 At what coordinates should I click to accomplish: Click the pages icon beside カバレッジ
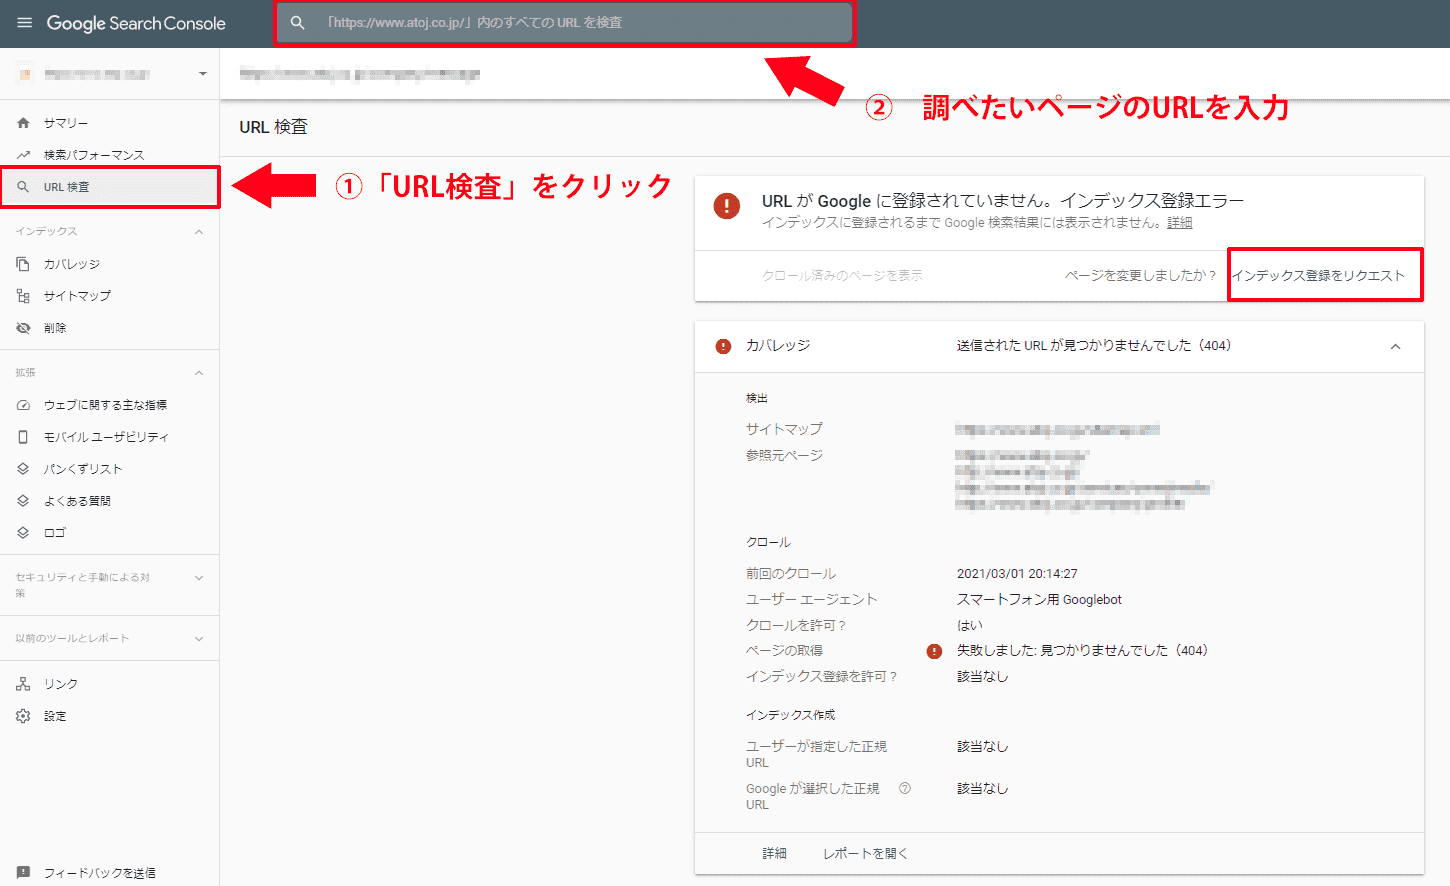[23, 264]
